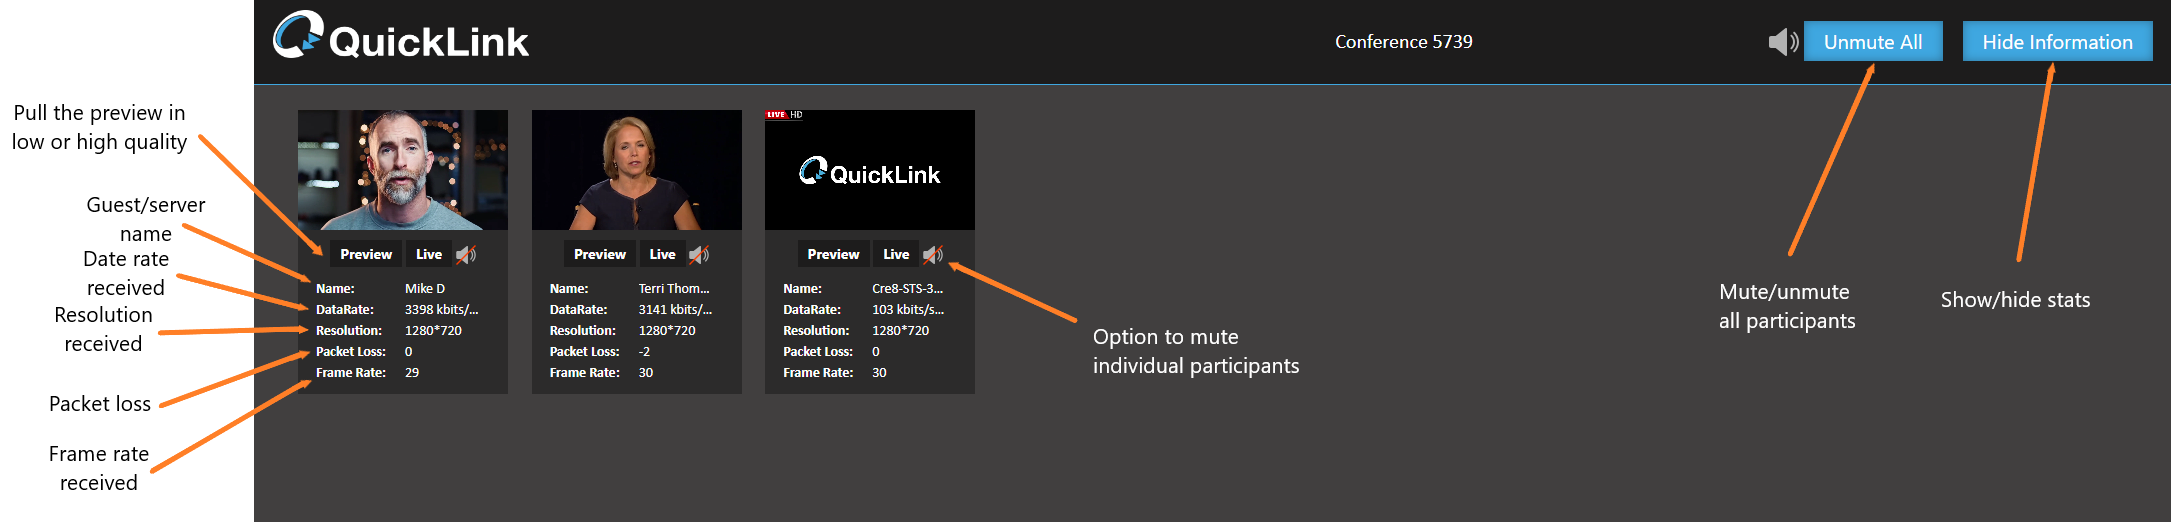Open Terri Thom's video thumbnail
This screenshot has height=522, width=2171.
[637, 170]
